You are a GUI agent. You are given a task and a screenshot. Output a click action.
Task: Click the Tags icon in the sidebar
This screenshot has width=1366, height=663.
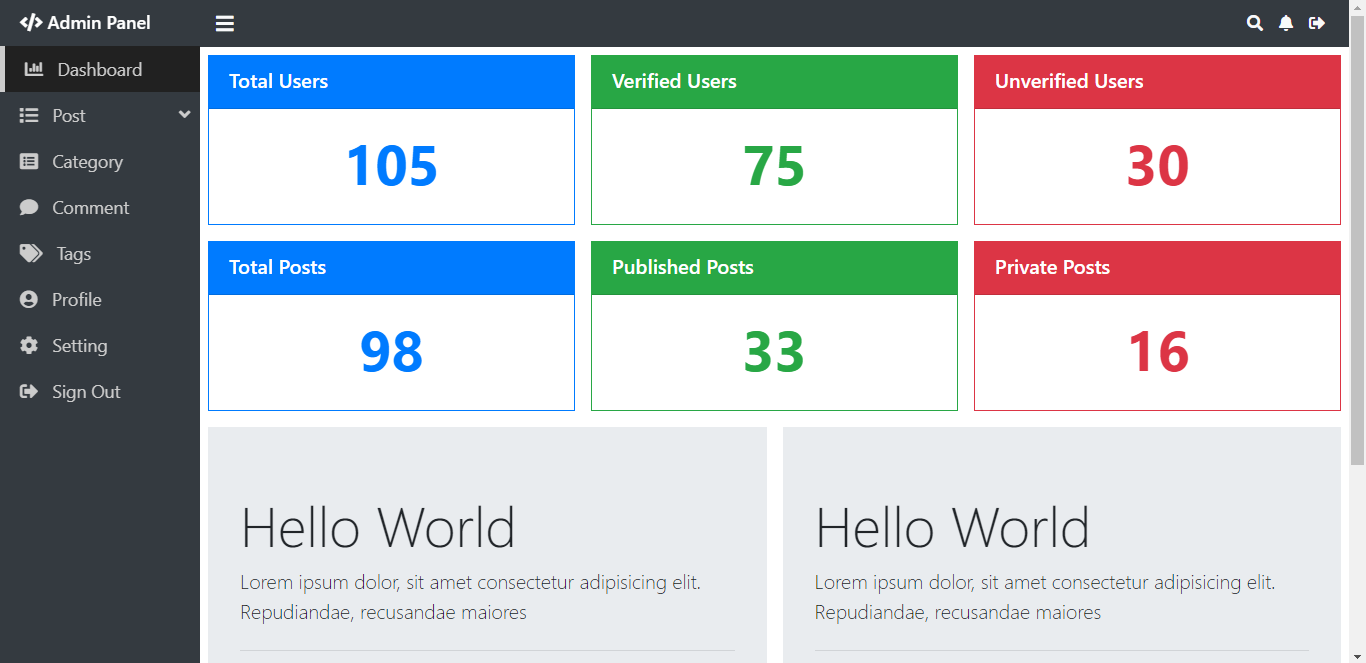pos(29,253)
